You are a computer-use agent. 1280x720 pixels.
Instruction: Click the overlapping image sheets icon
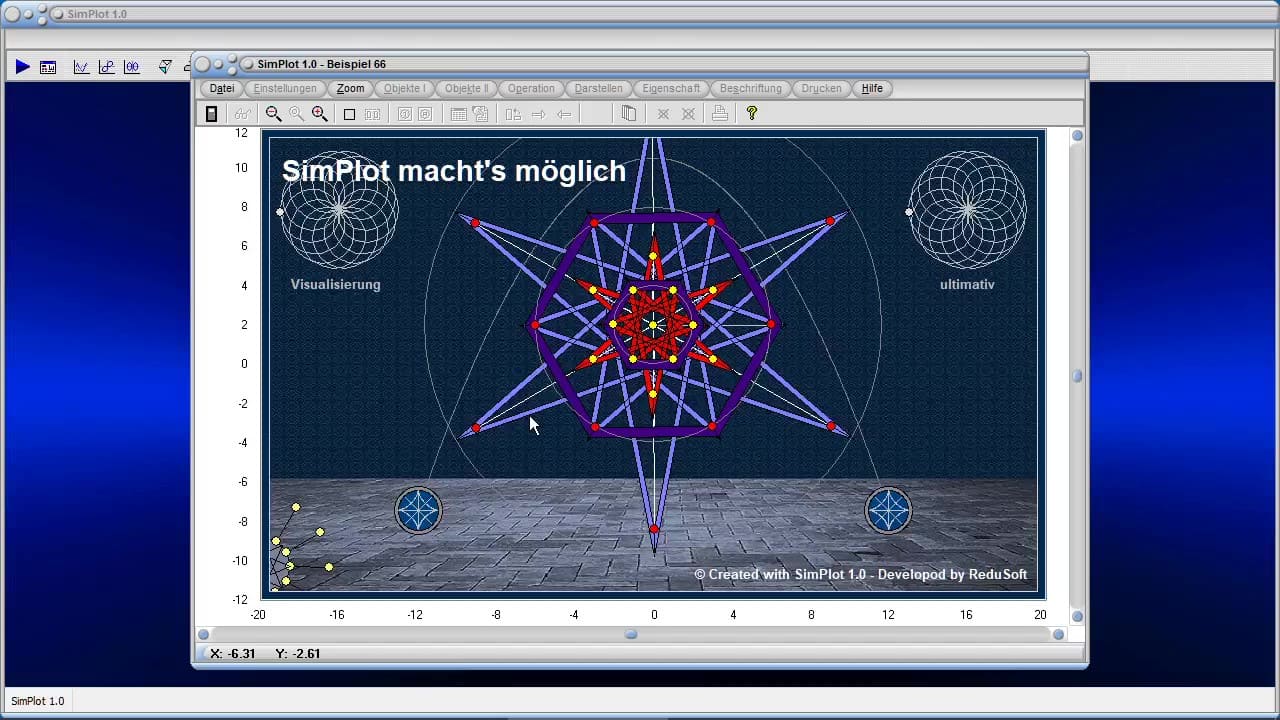[480, 114]
